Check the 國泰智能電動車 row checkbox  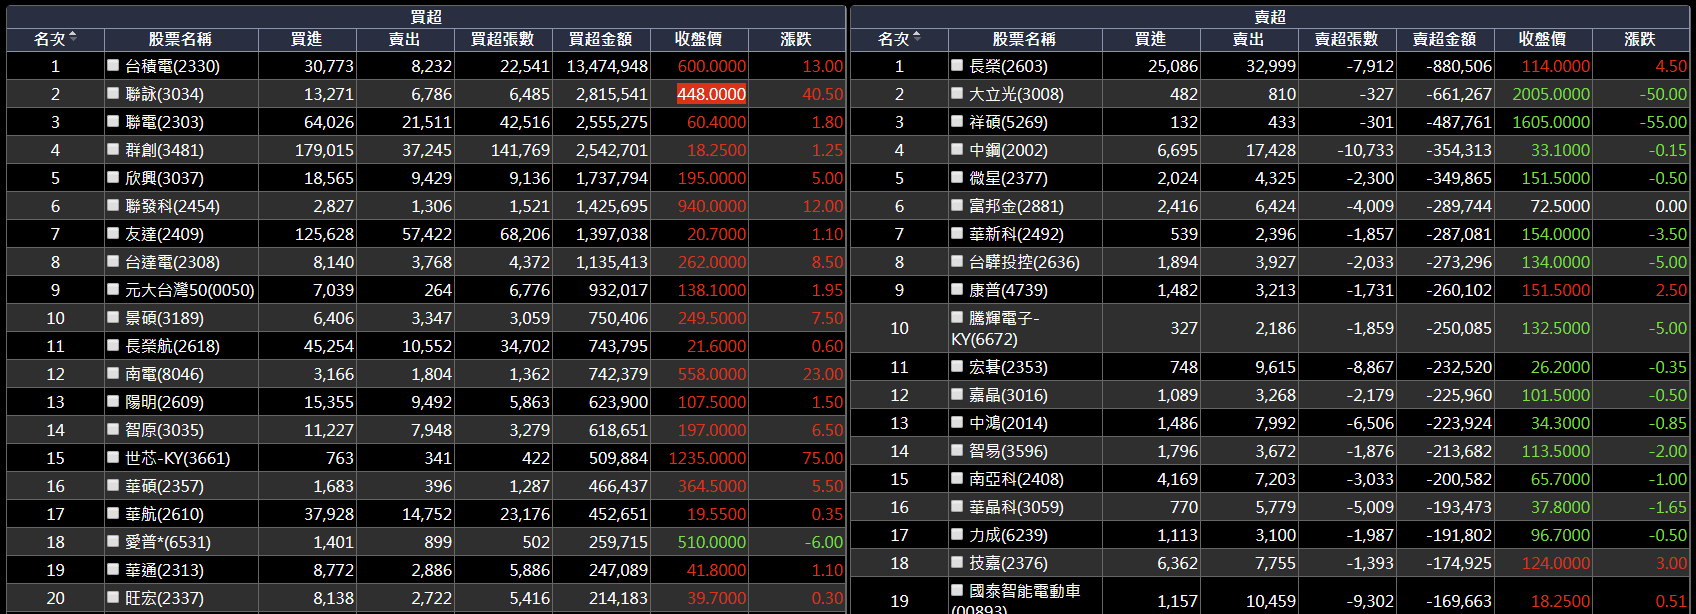[957, 590]
